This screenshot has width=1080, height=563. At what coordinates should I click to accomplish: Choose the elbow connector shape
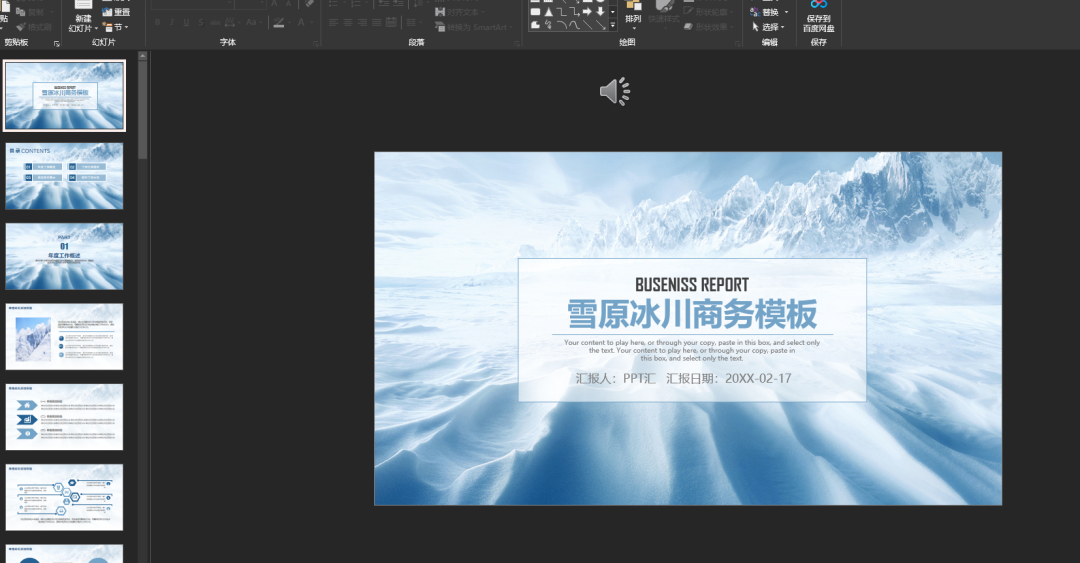point(561,12)
